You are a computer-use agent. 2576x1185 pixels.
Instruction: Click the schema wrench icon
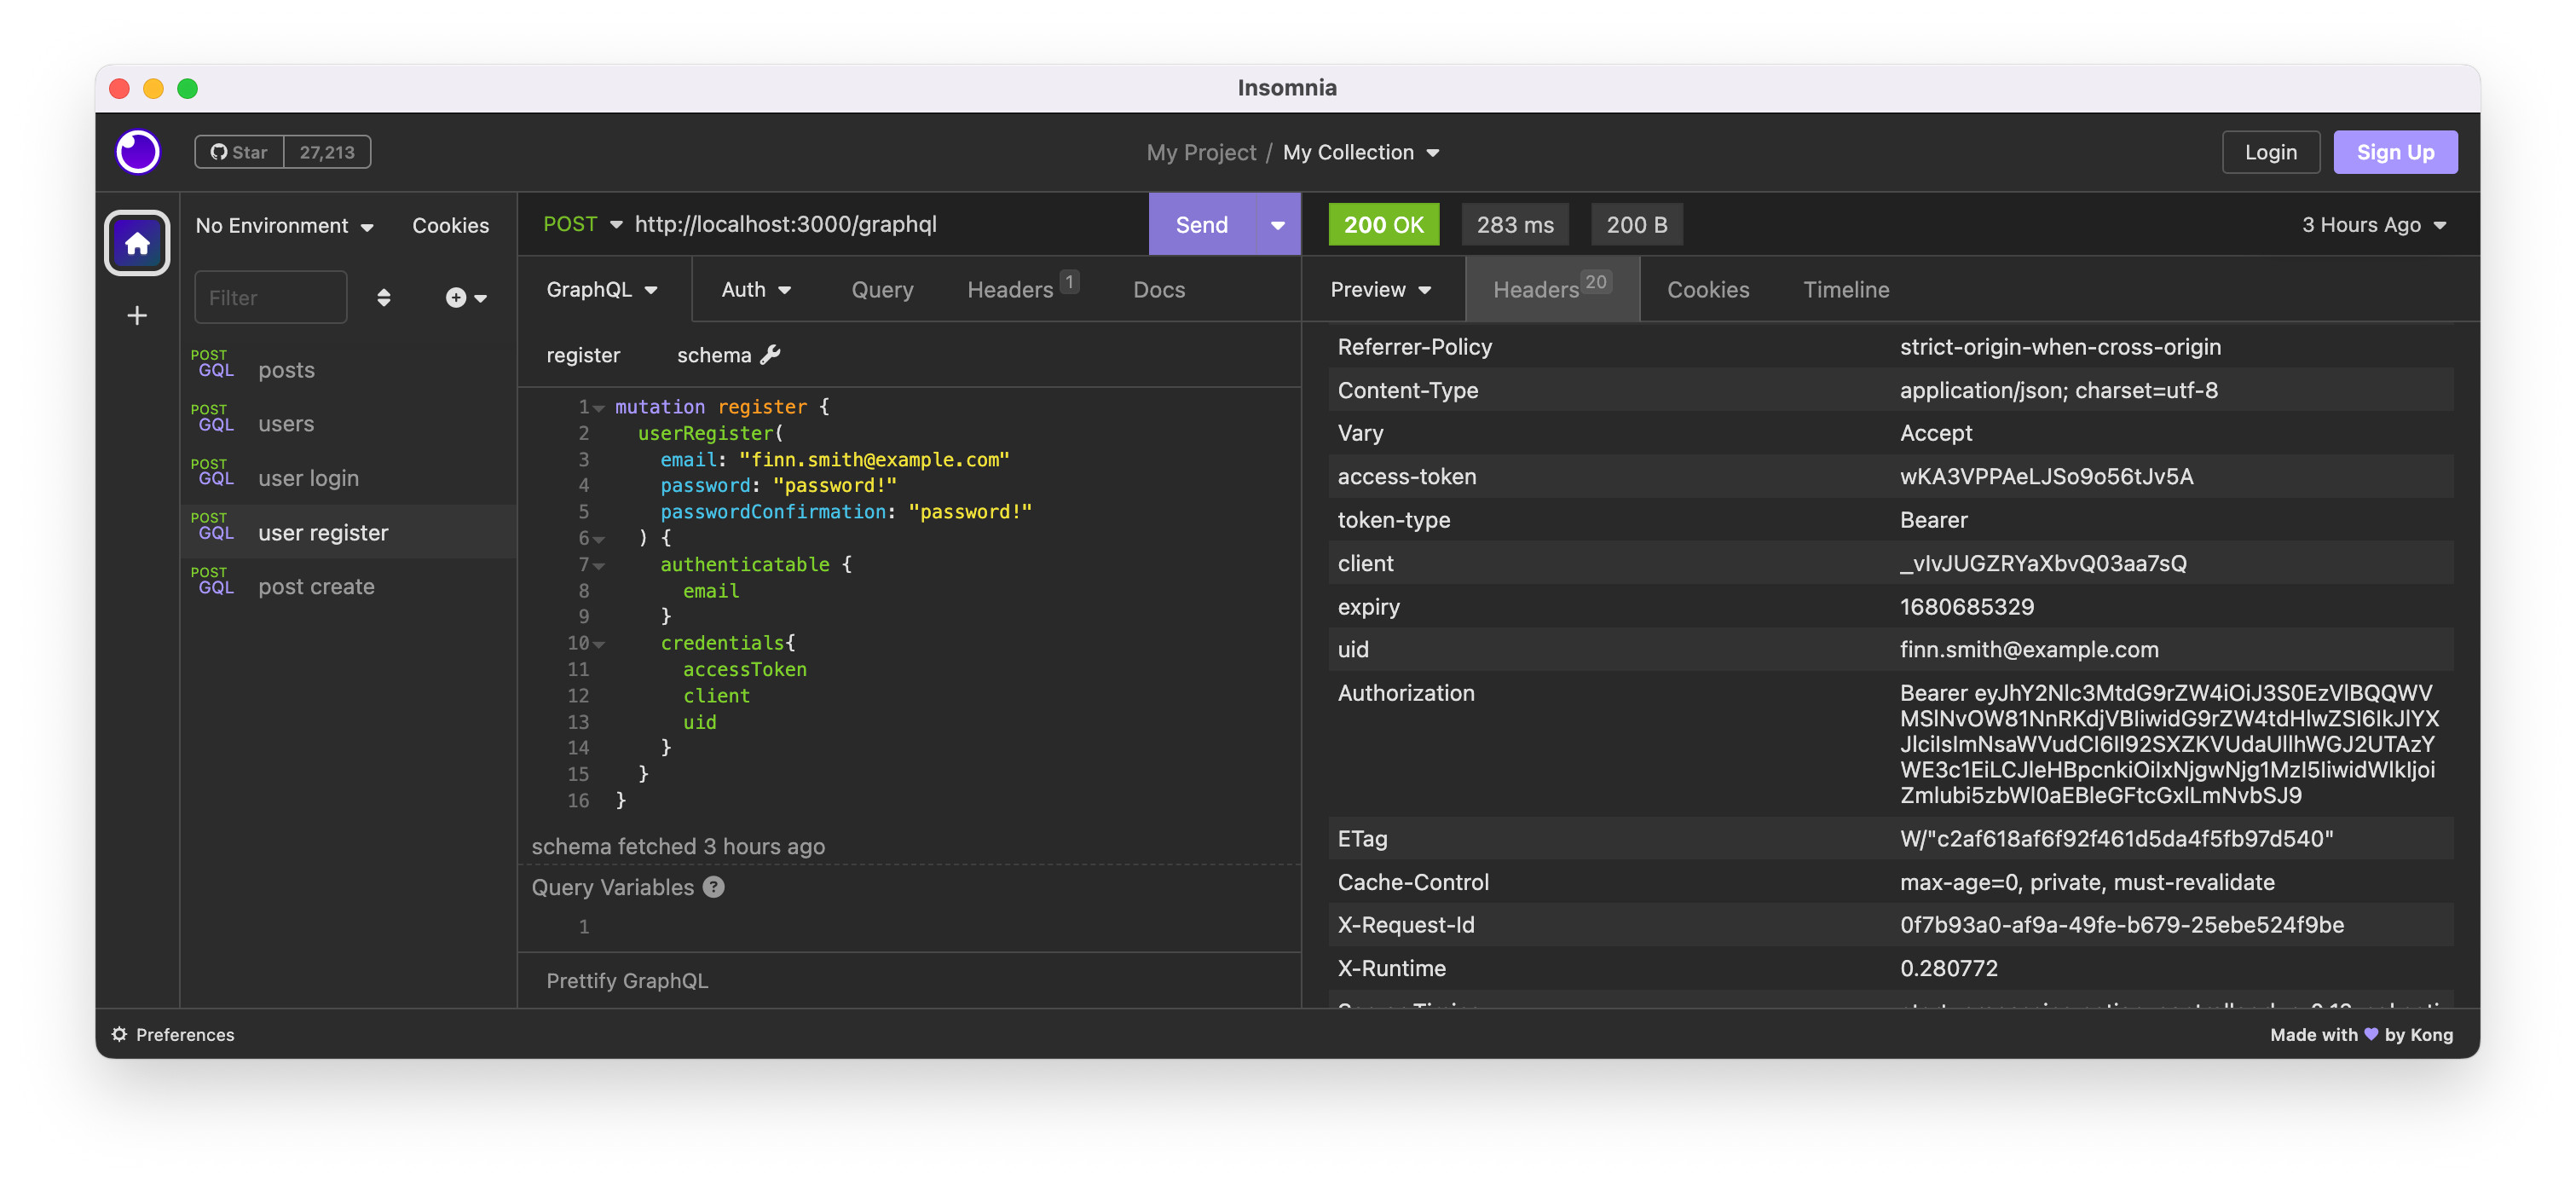770,354
